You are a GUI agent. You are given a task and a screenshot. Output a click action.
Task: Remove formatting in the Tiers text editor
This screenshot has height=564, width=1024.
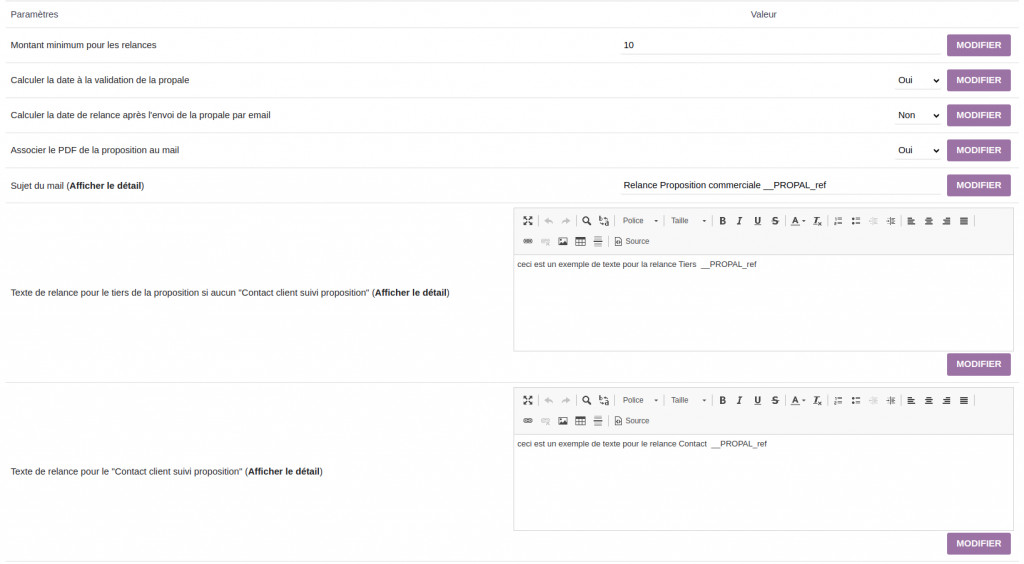(817, 221)
